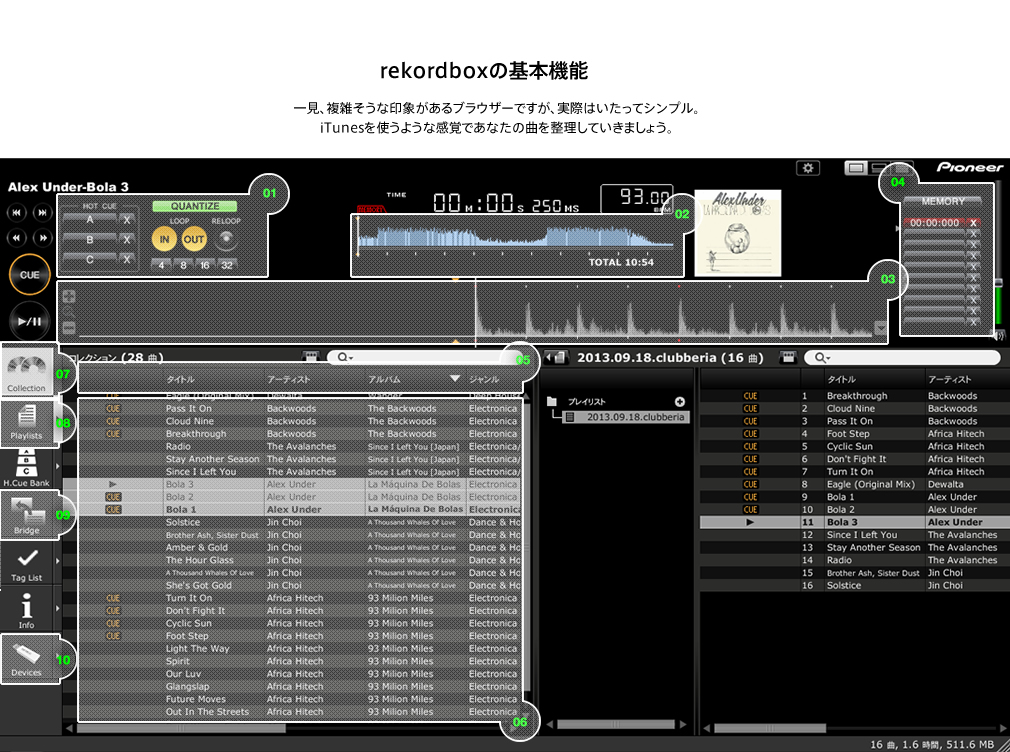1010x752 pixels.
Task: Toggle the Play/Pause button
Action: [30, 321]
